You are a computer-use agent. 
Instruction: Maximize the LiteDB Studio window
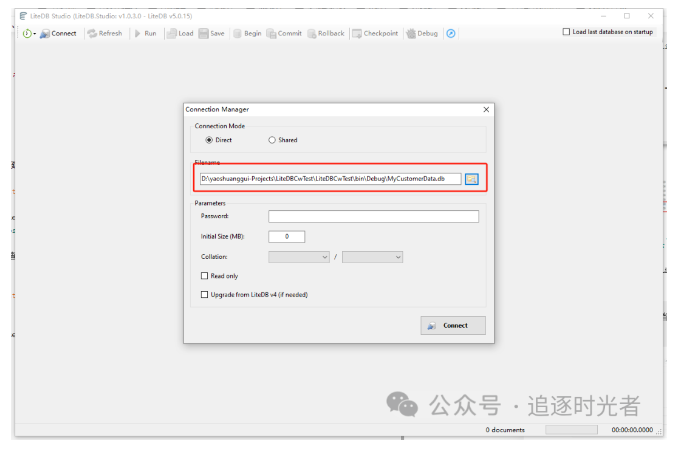pos(627,16)
